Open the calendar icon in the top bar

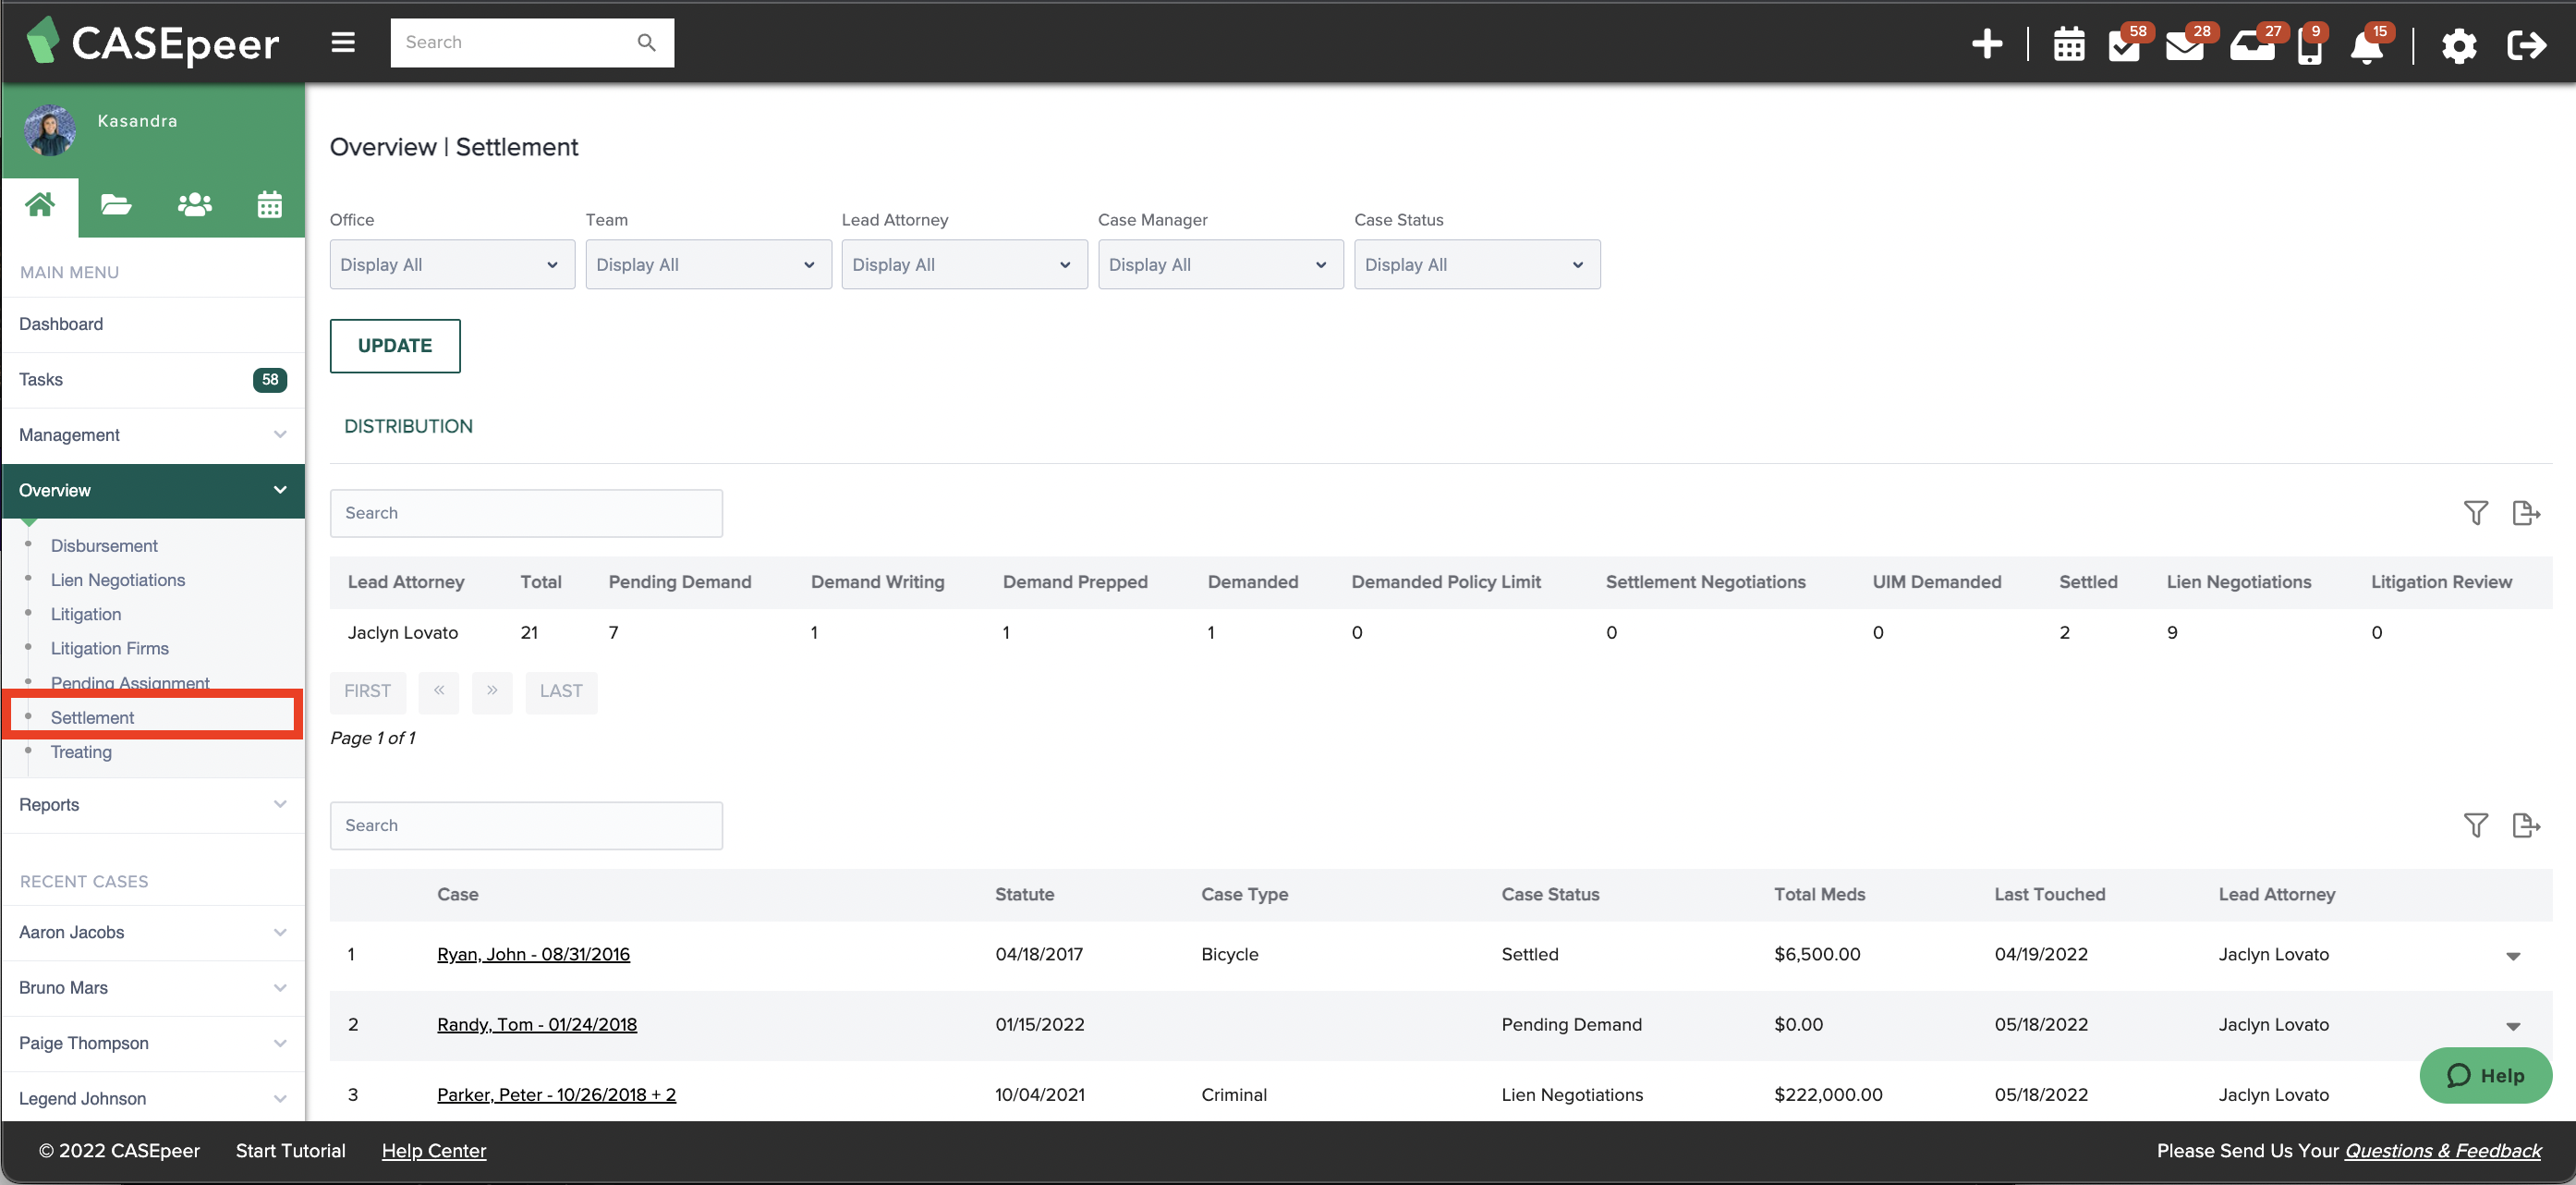pos(2069,44)
